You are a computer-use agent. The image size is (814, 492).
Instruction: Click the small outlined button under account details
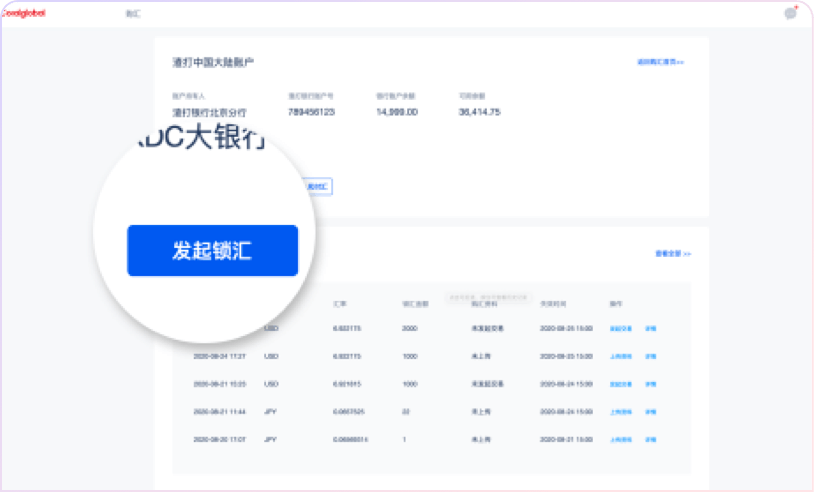point(317,186)
